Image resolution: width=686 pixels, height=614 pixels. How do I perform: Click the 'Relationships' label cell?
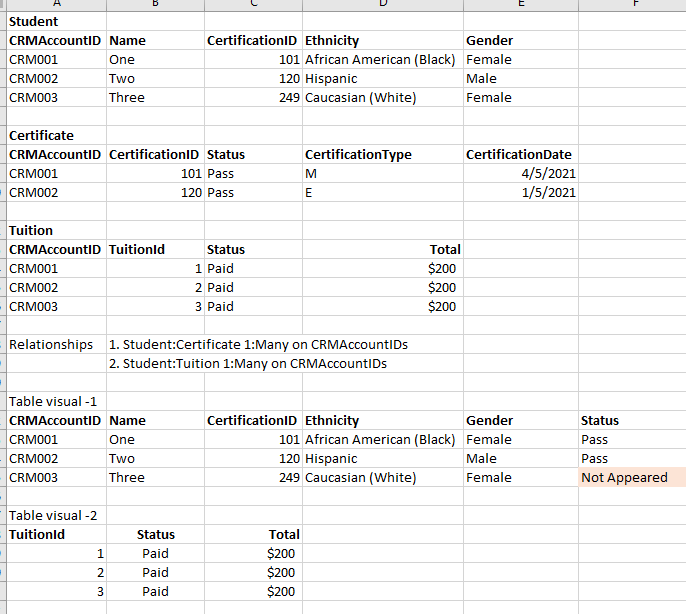click(56, 344)
